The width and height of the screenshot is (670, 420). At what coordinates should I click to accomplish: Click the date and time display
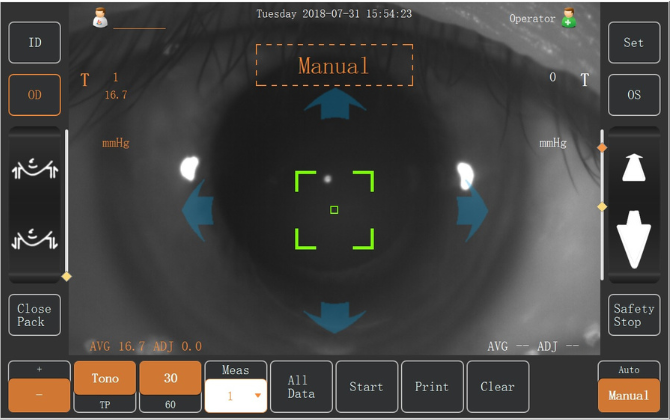(x=334, y=14)
